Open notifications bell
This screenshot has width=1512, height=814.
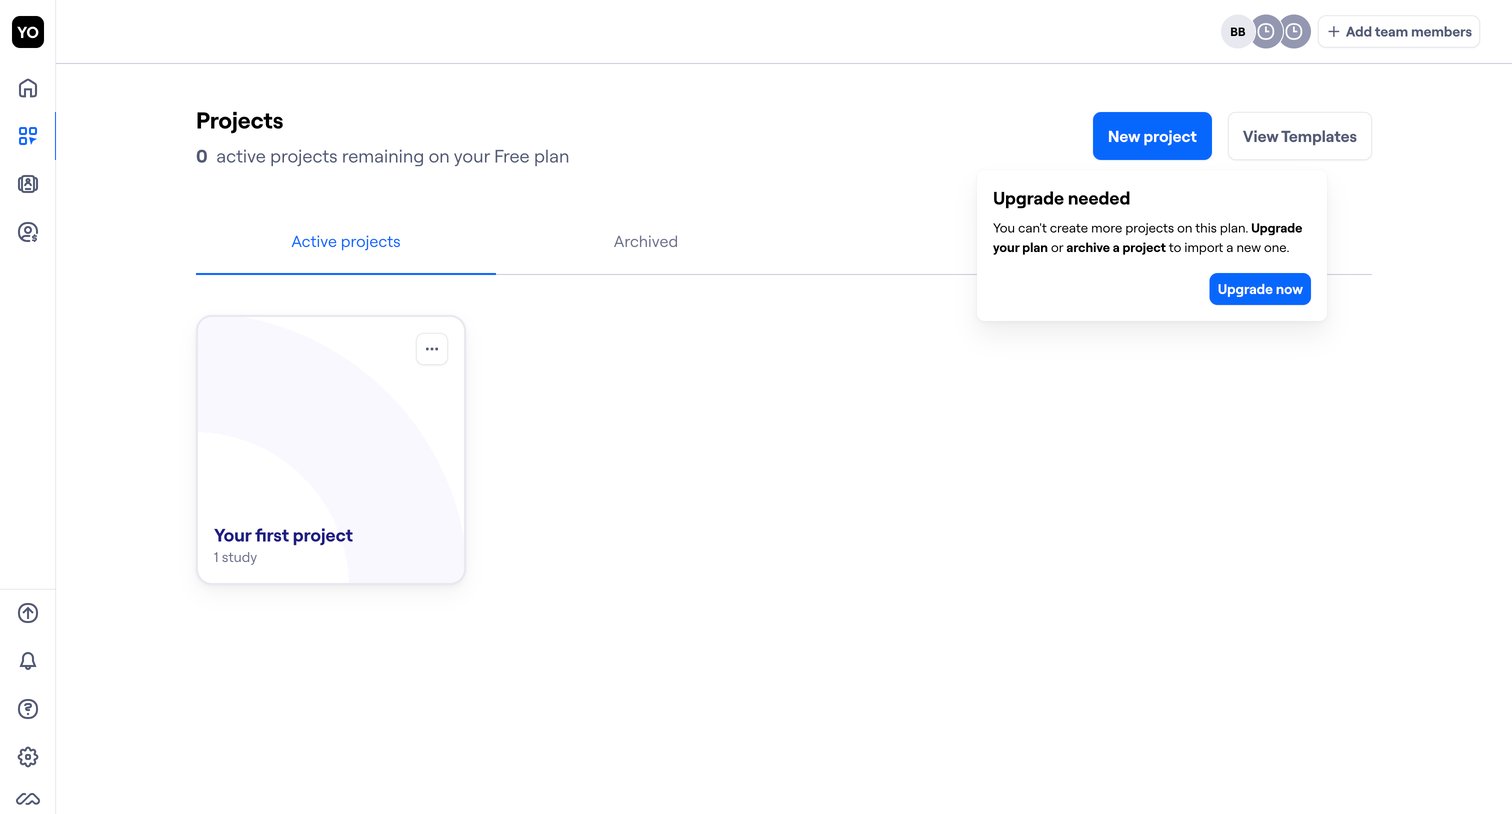[28, 661]
